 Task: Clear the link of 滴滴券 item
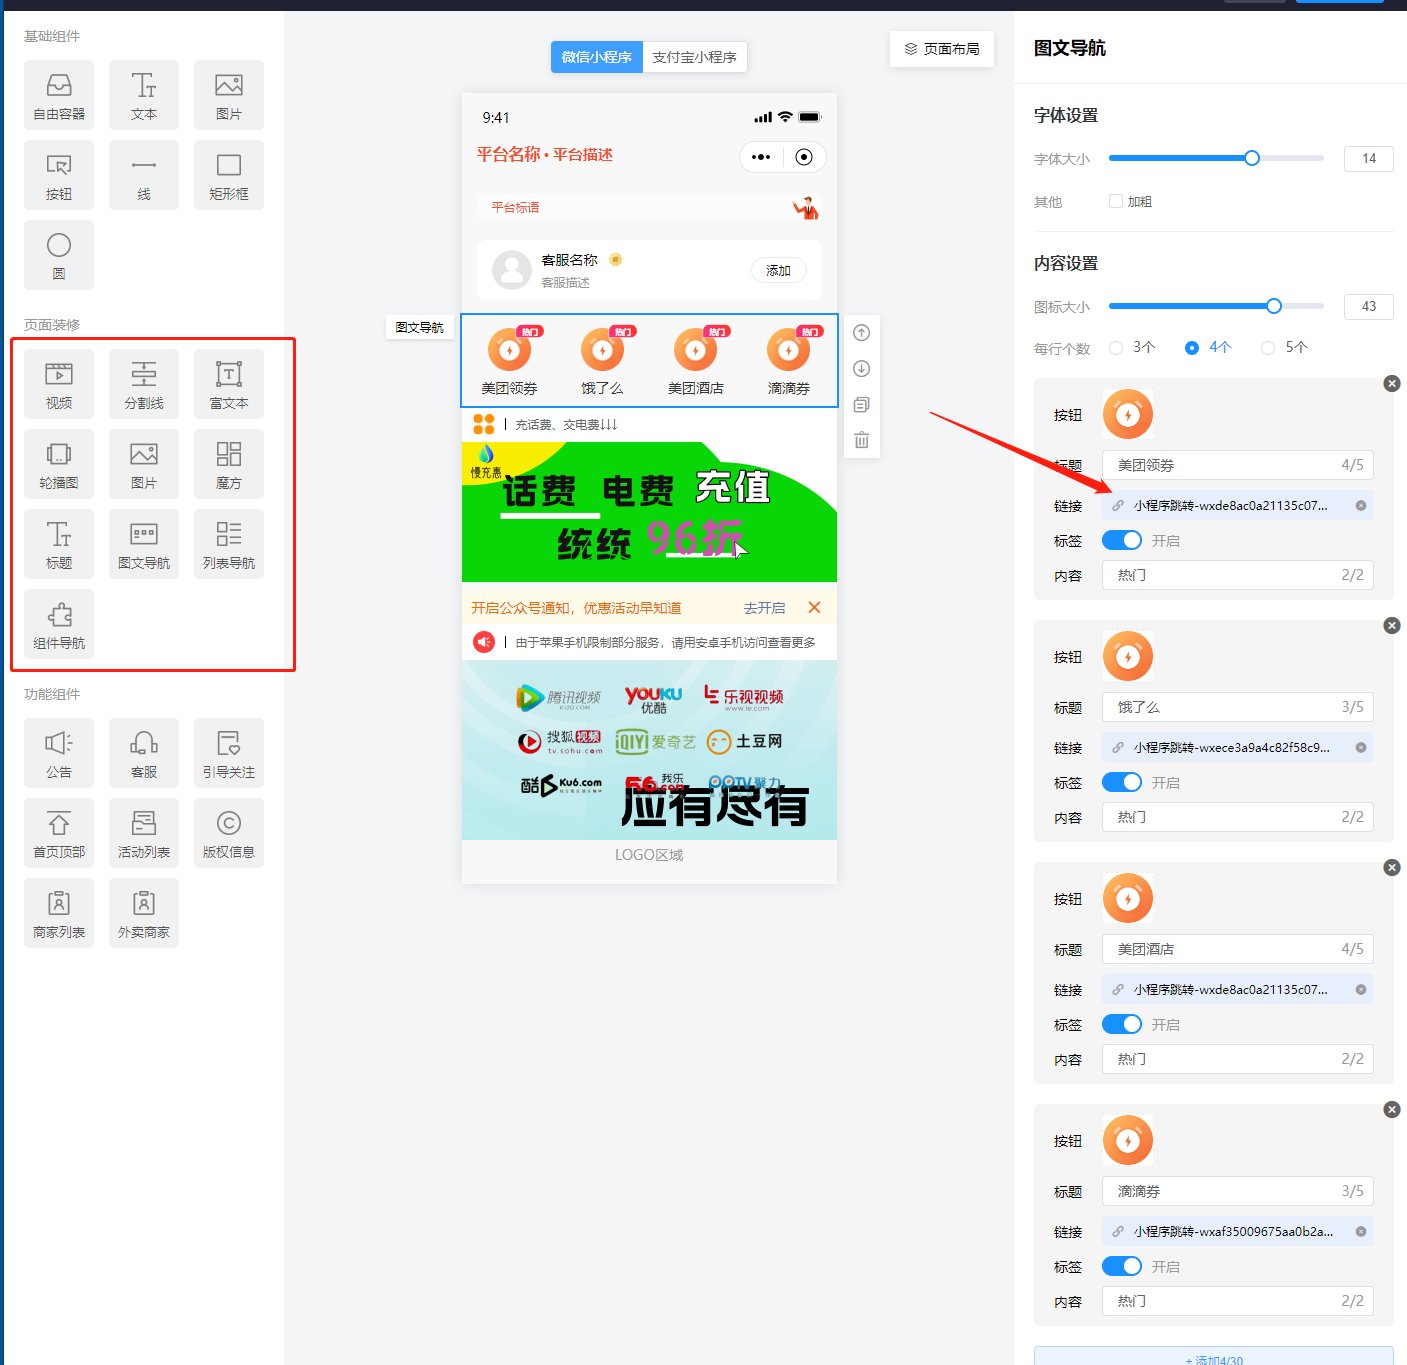(x=1361, y=1231)
